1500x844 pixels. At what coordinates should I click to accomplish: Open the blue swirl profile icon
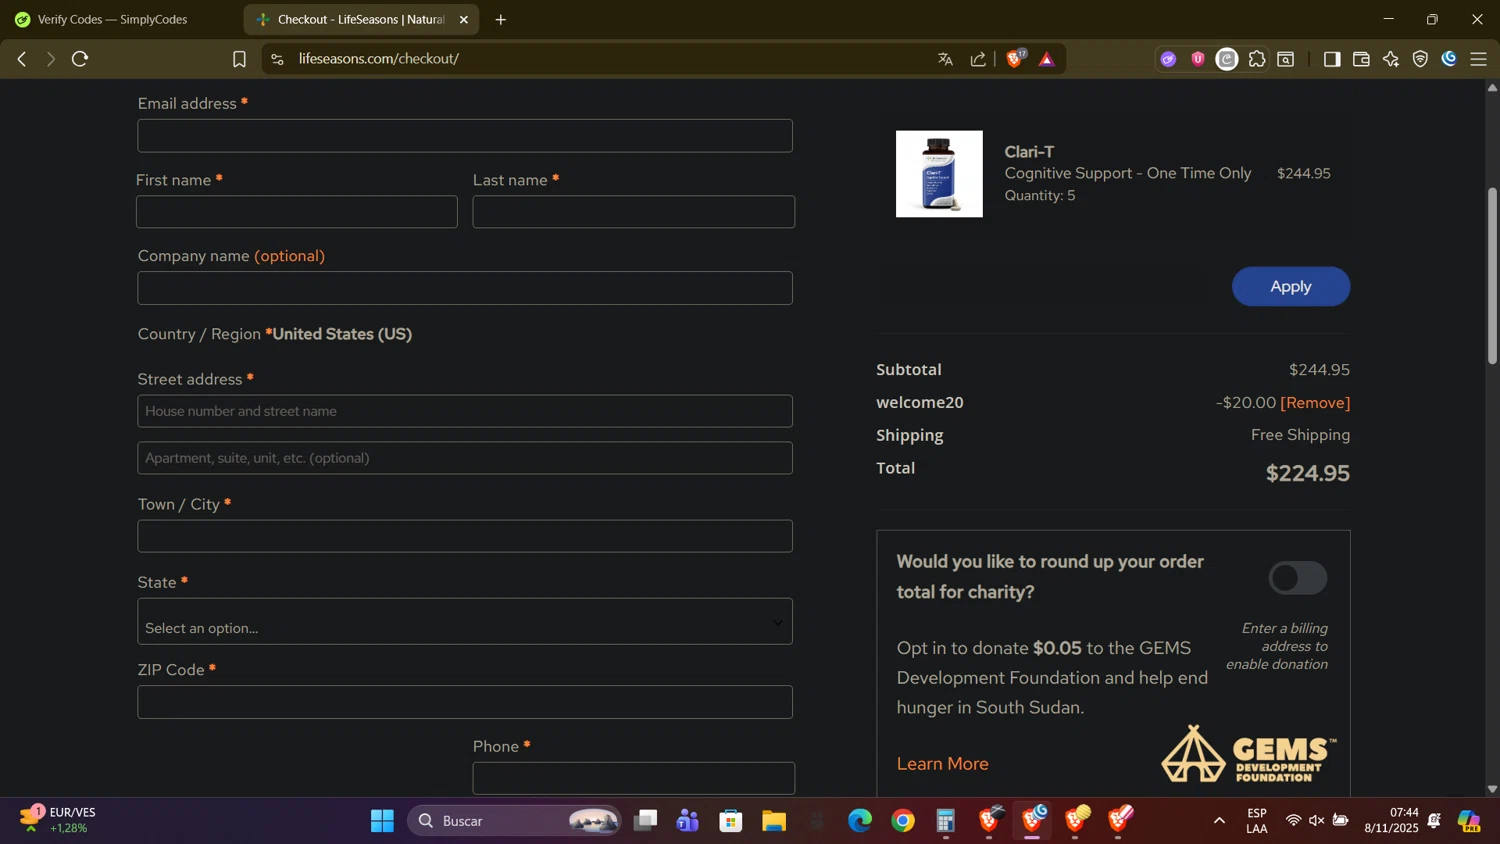[1449, 59]
